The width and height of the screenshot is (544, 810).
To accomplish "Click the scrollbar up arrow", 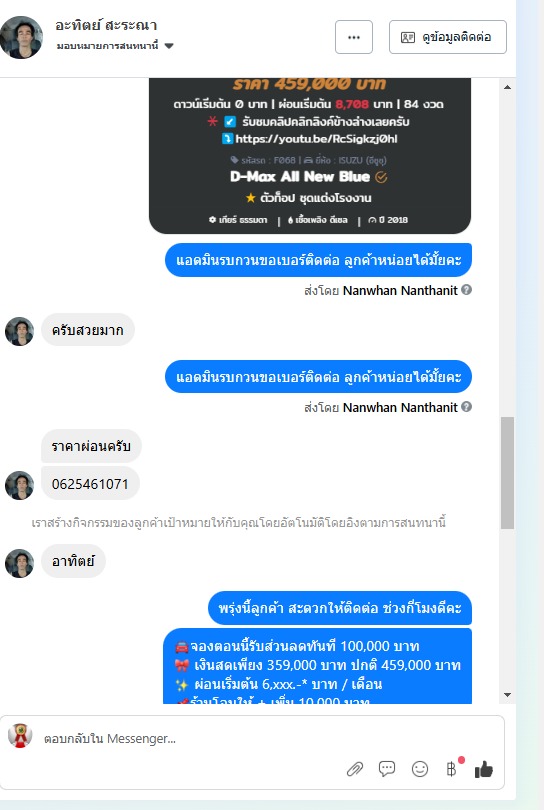I will [507, 87].
